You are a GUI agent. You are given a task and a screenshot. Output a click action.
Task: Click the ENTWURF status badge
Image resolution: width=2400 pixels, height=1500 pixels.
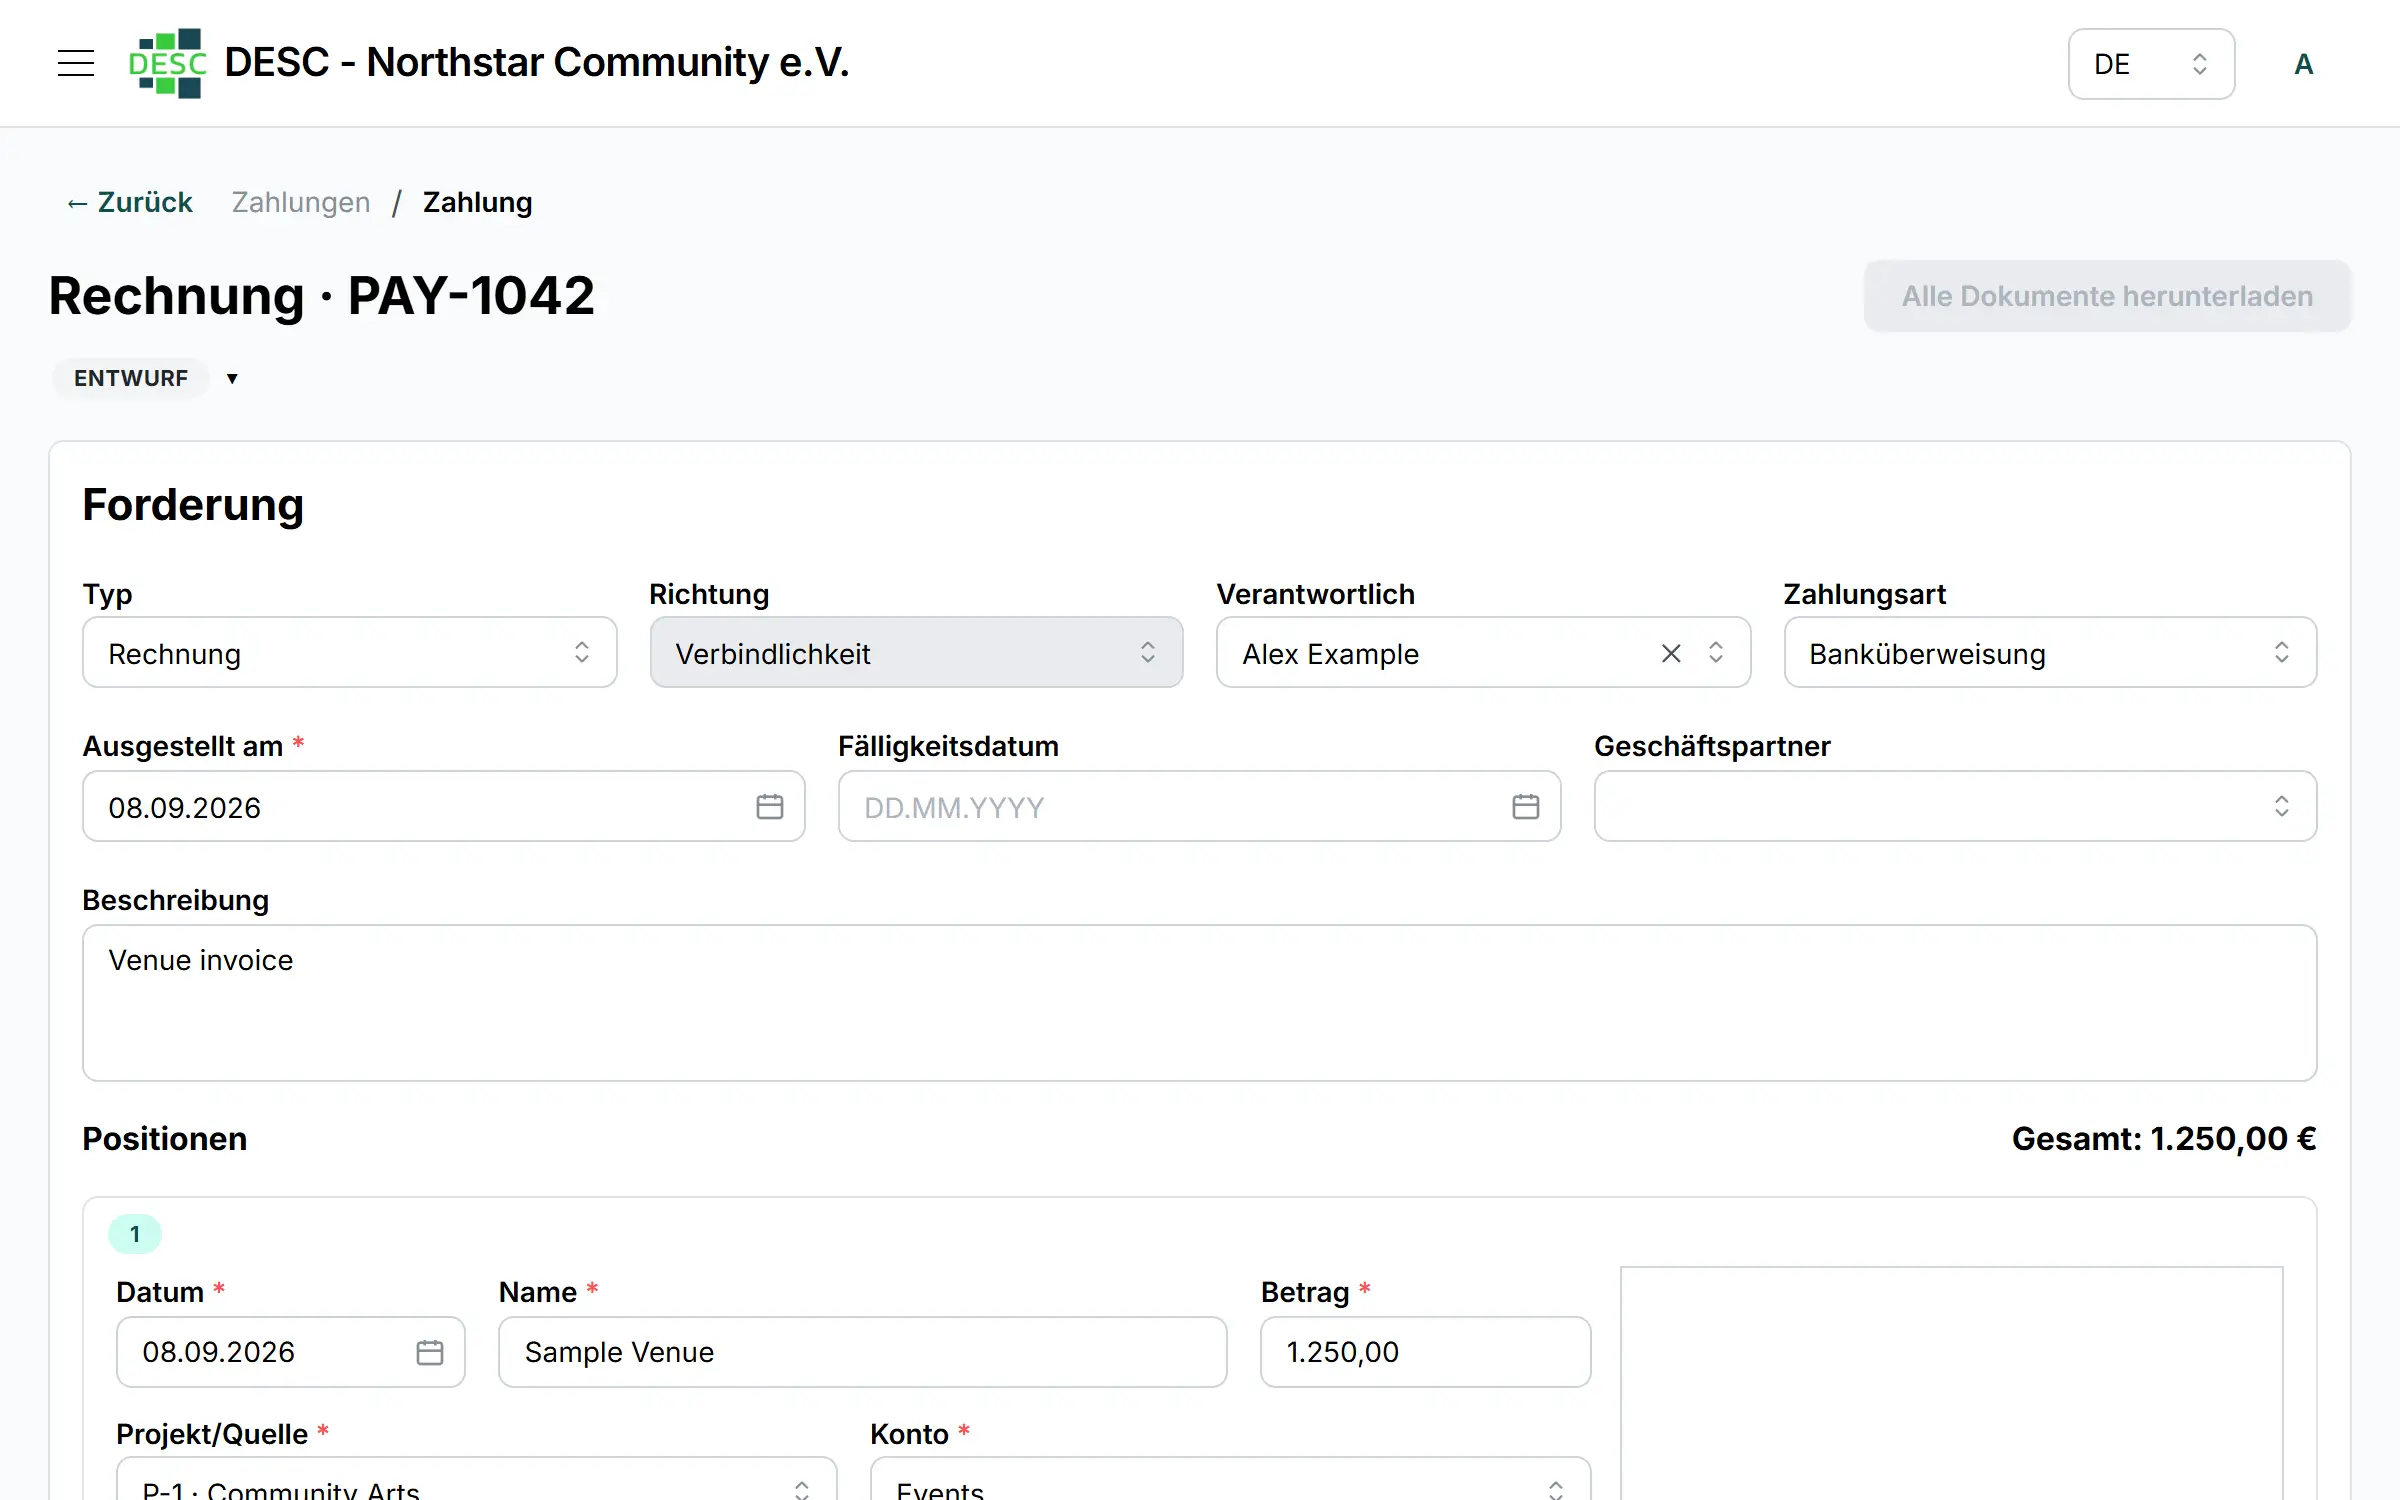pos(131,379)
